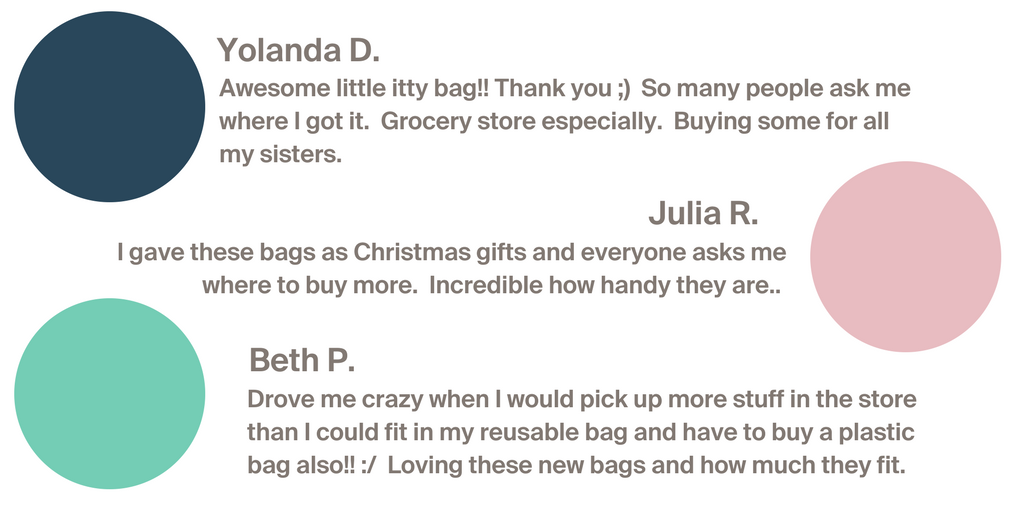
Task: Click the line mentioning 'Grocery store especially'
Action: (554, 122)
